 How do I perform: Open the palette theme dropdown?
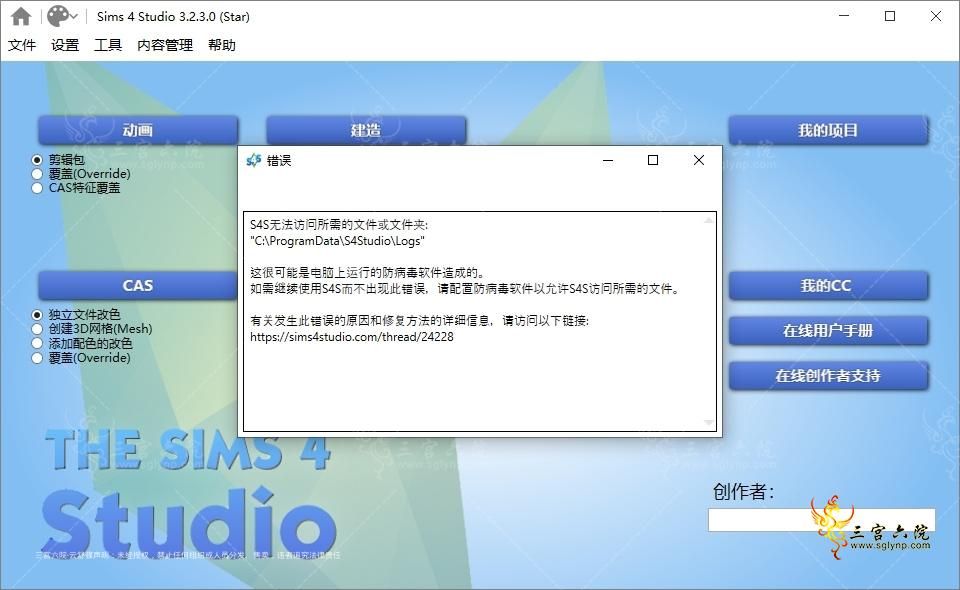(62, 17)
